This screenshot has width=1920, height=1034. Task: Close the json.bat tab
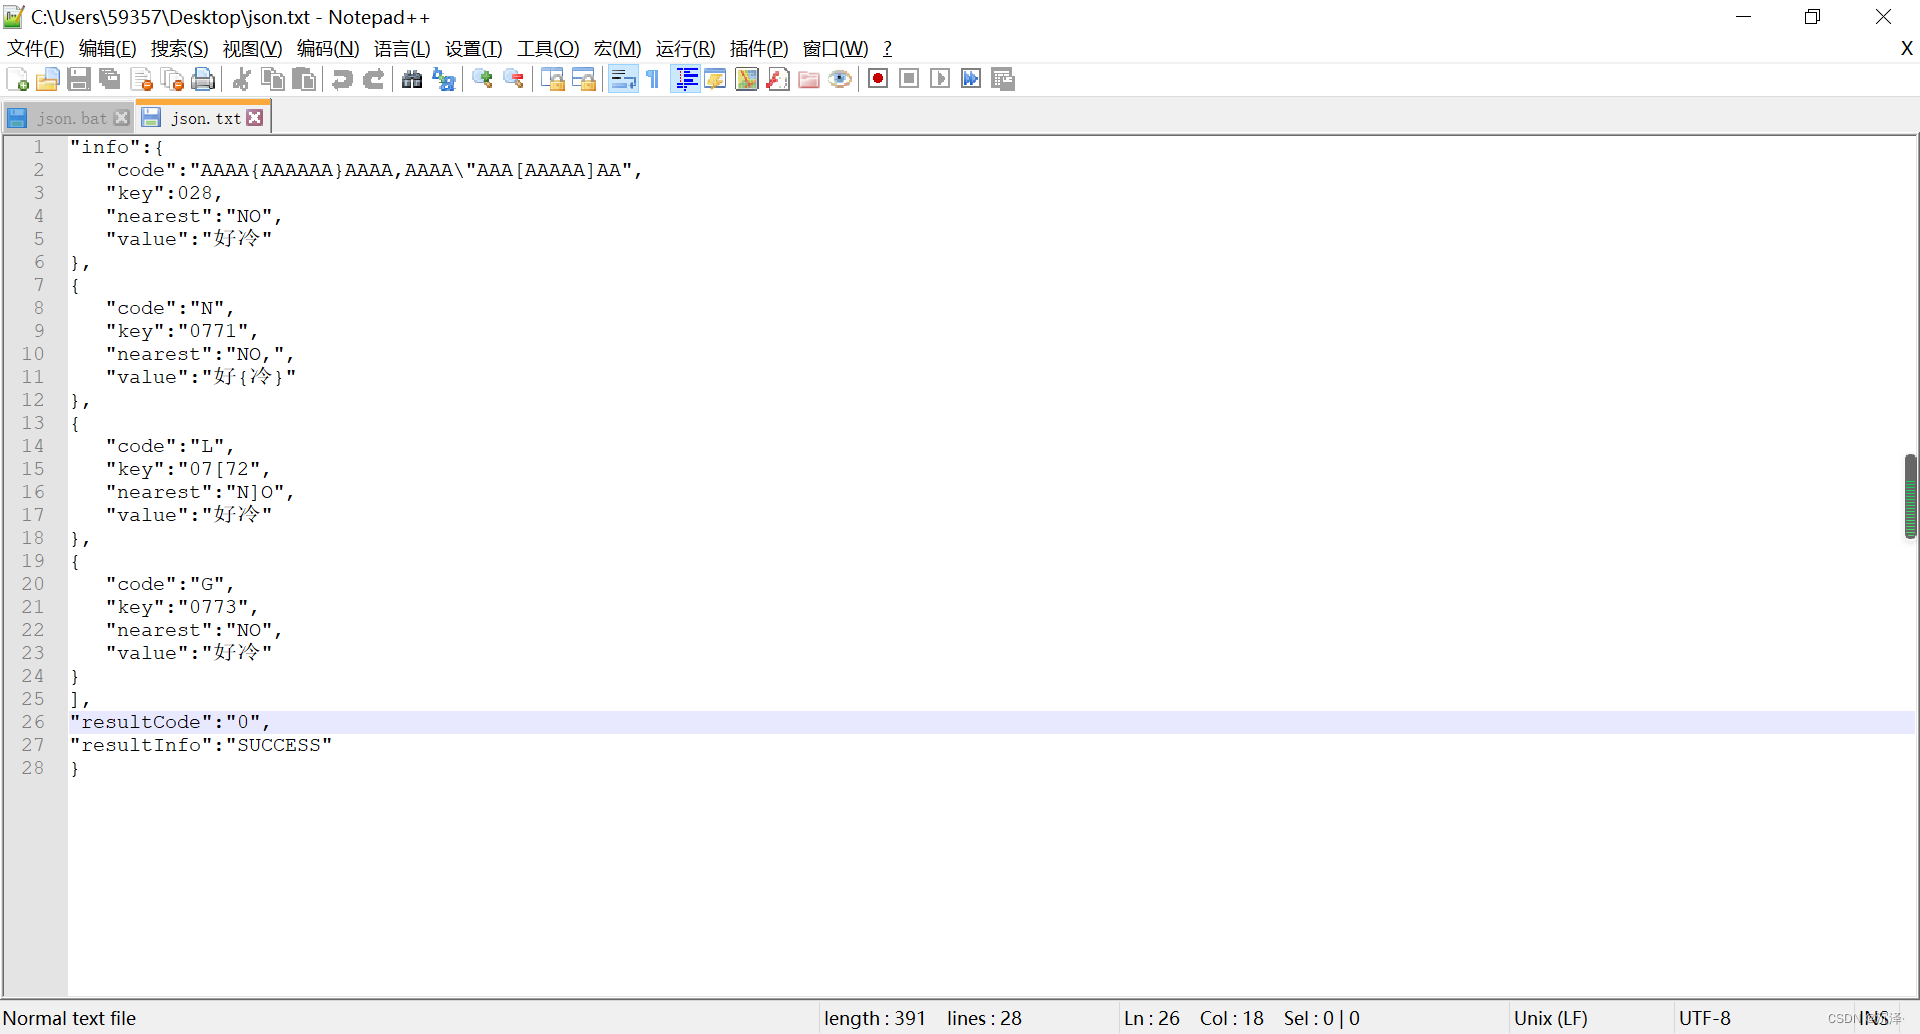pos(122,118)
